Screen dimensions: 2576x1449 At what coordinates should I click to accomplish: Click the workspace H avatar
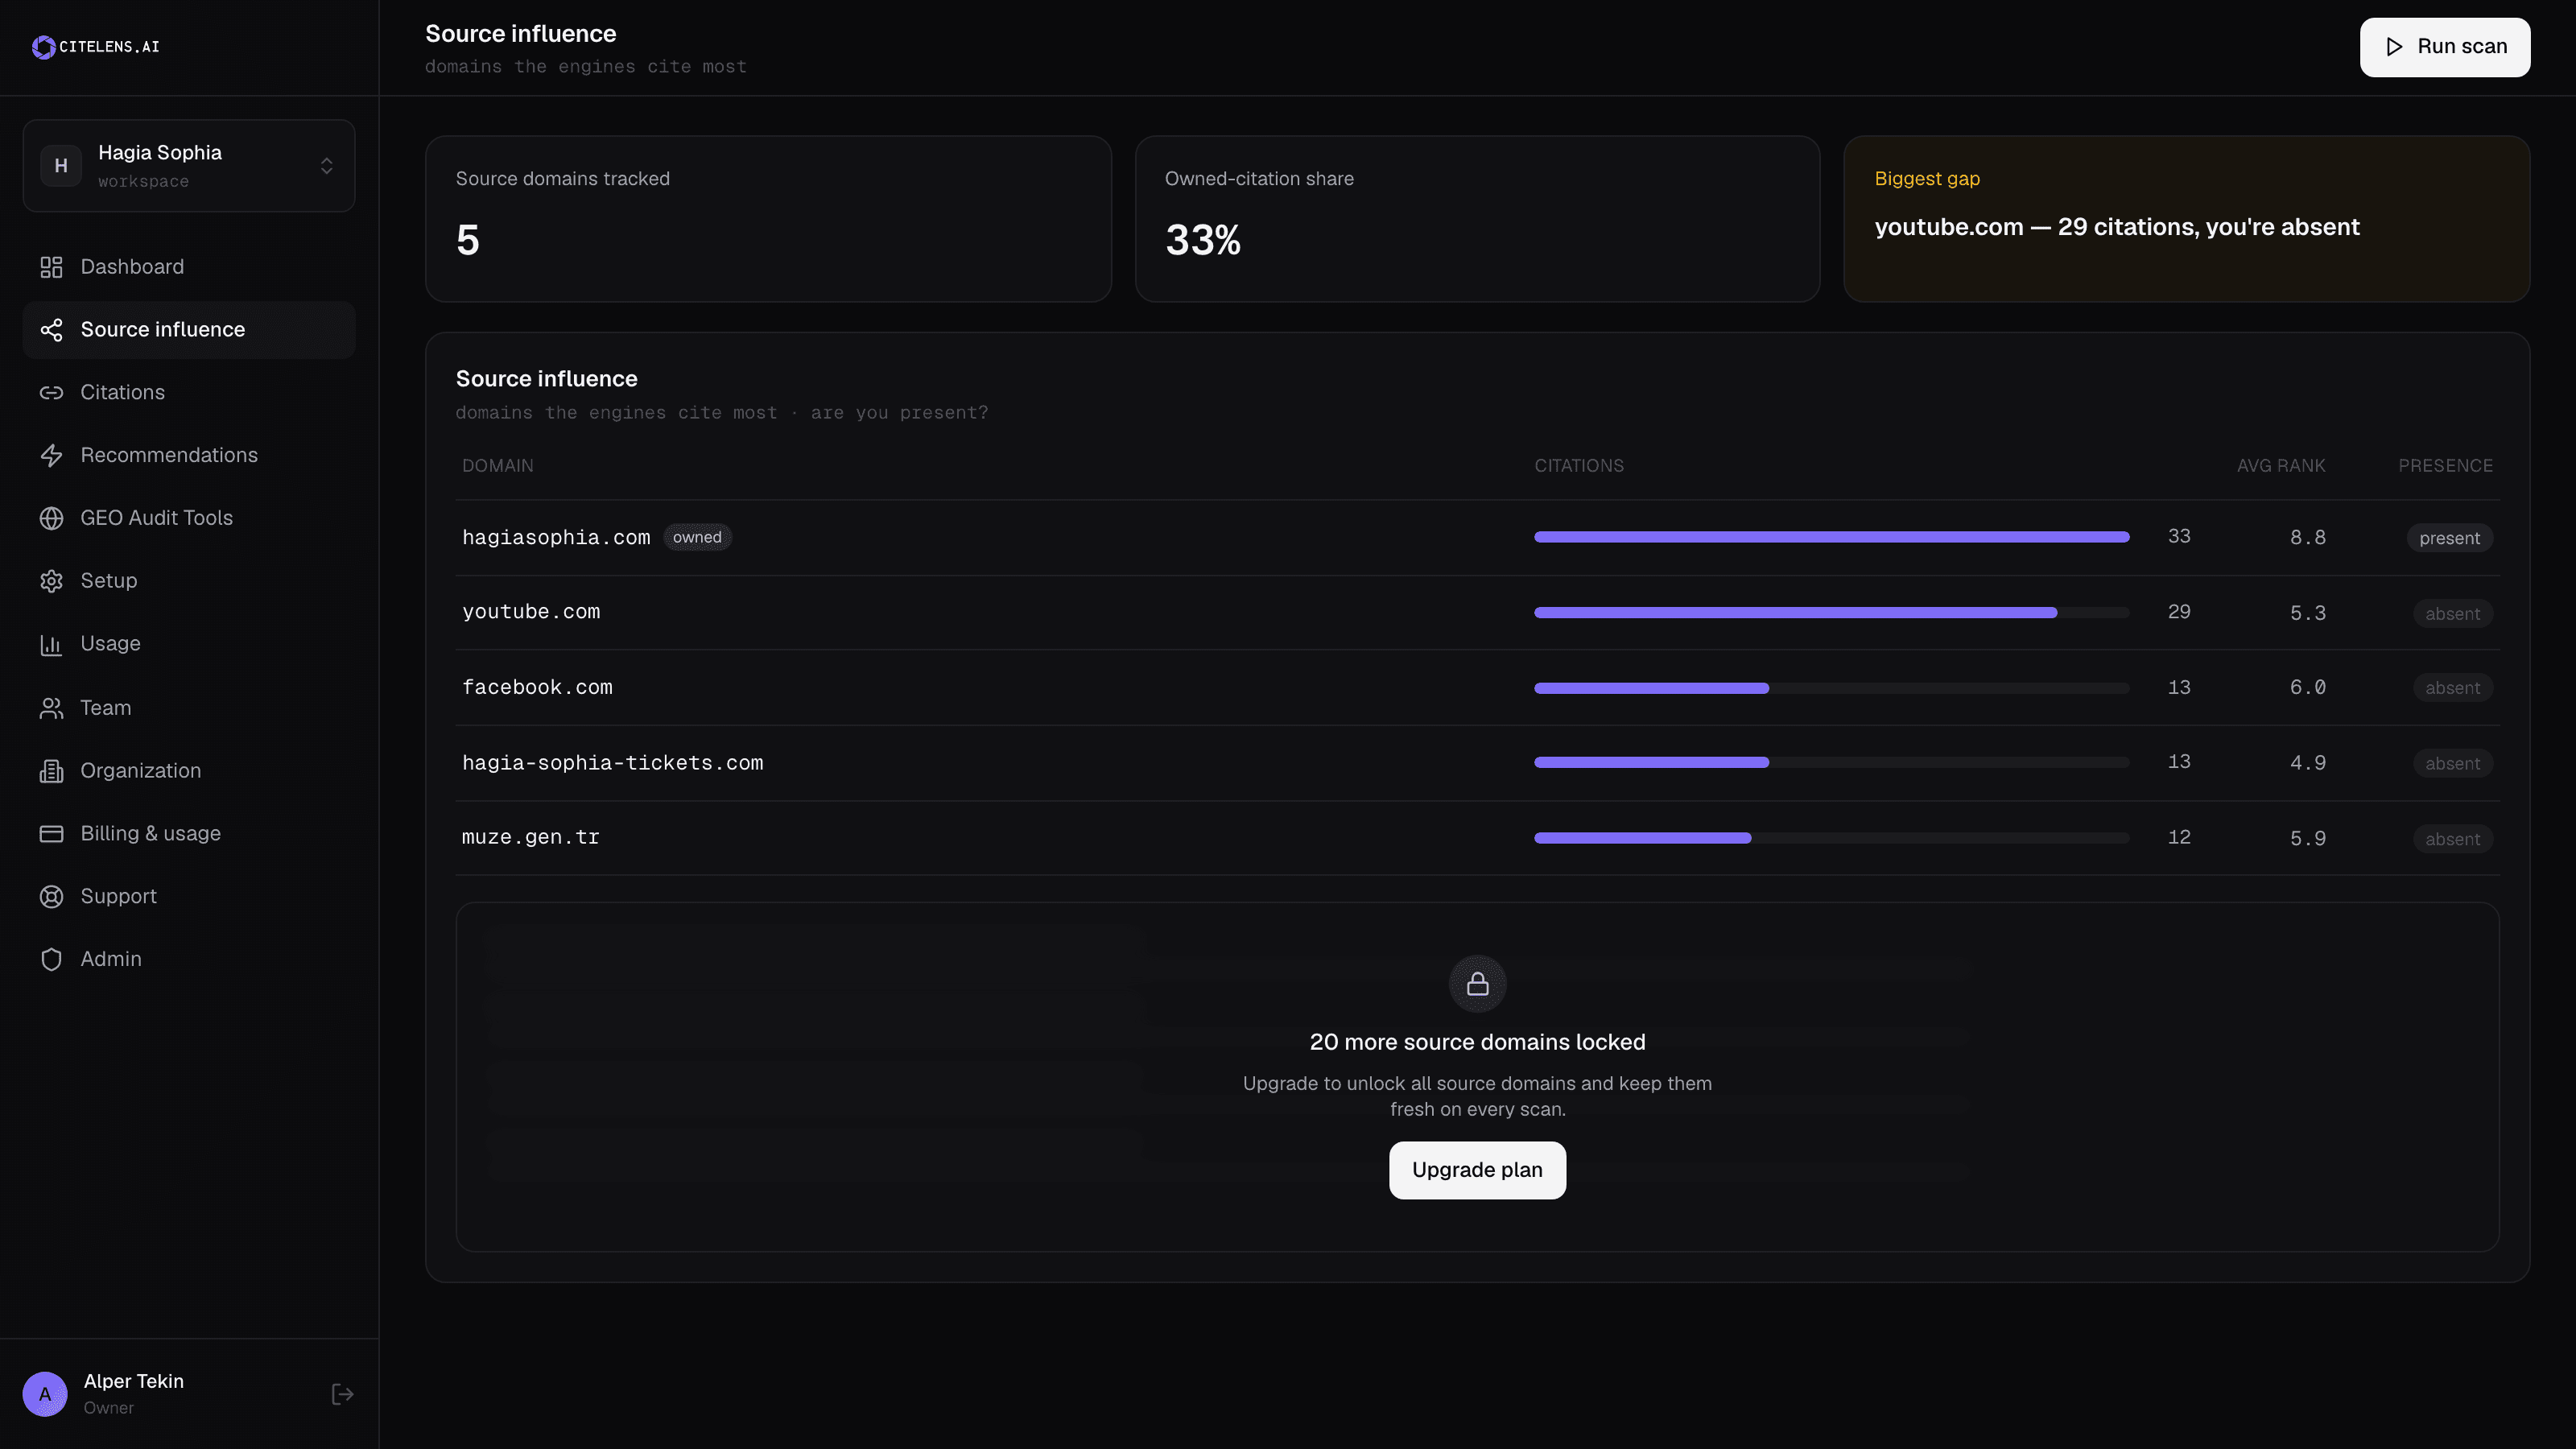coord(61,166)
